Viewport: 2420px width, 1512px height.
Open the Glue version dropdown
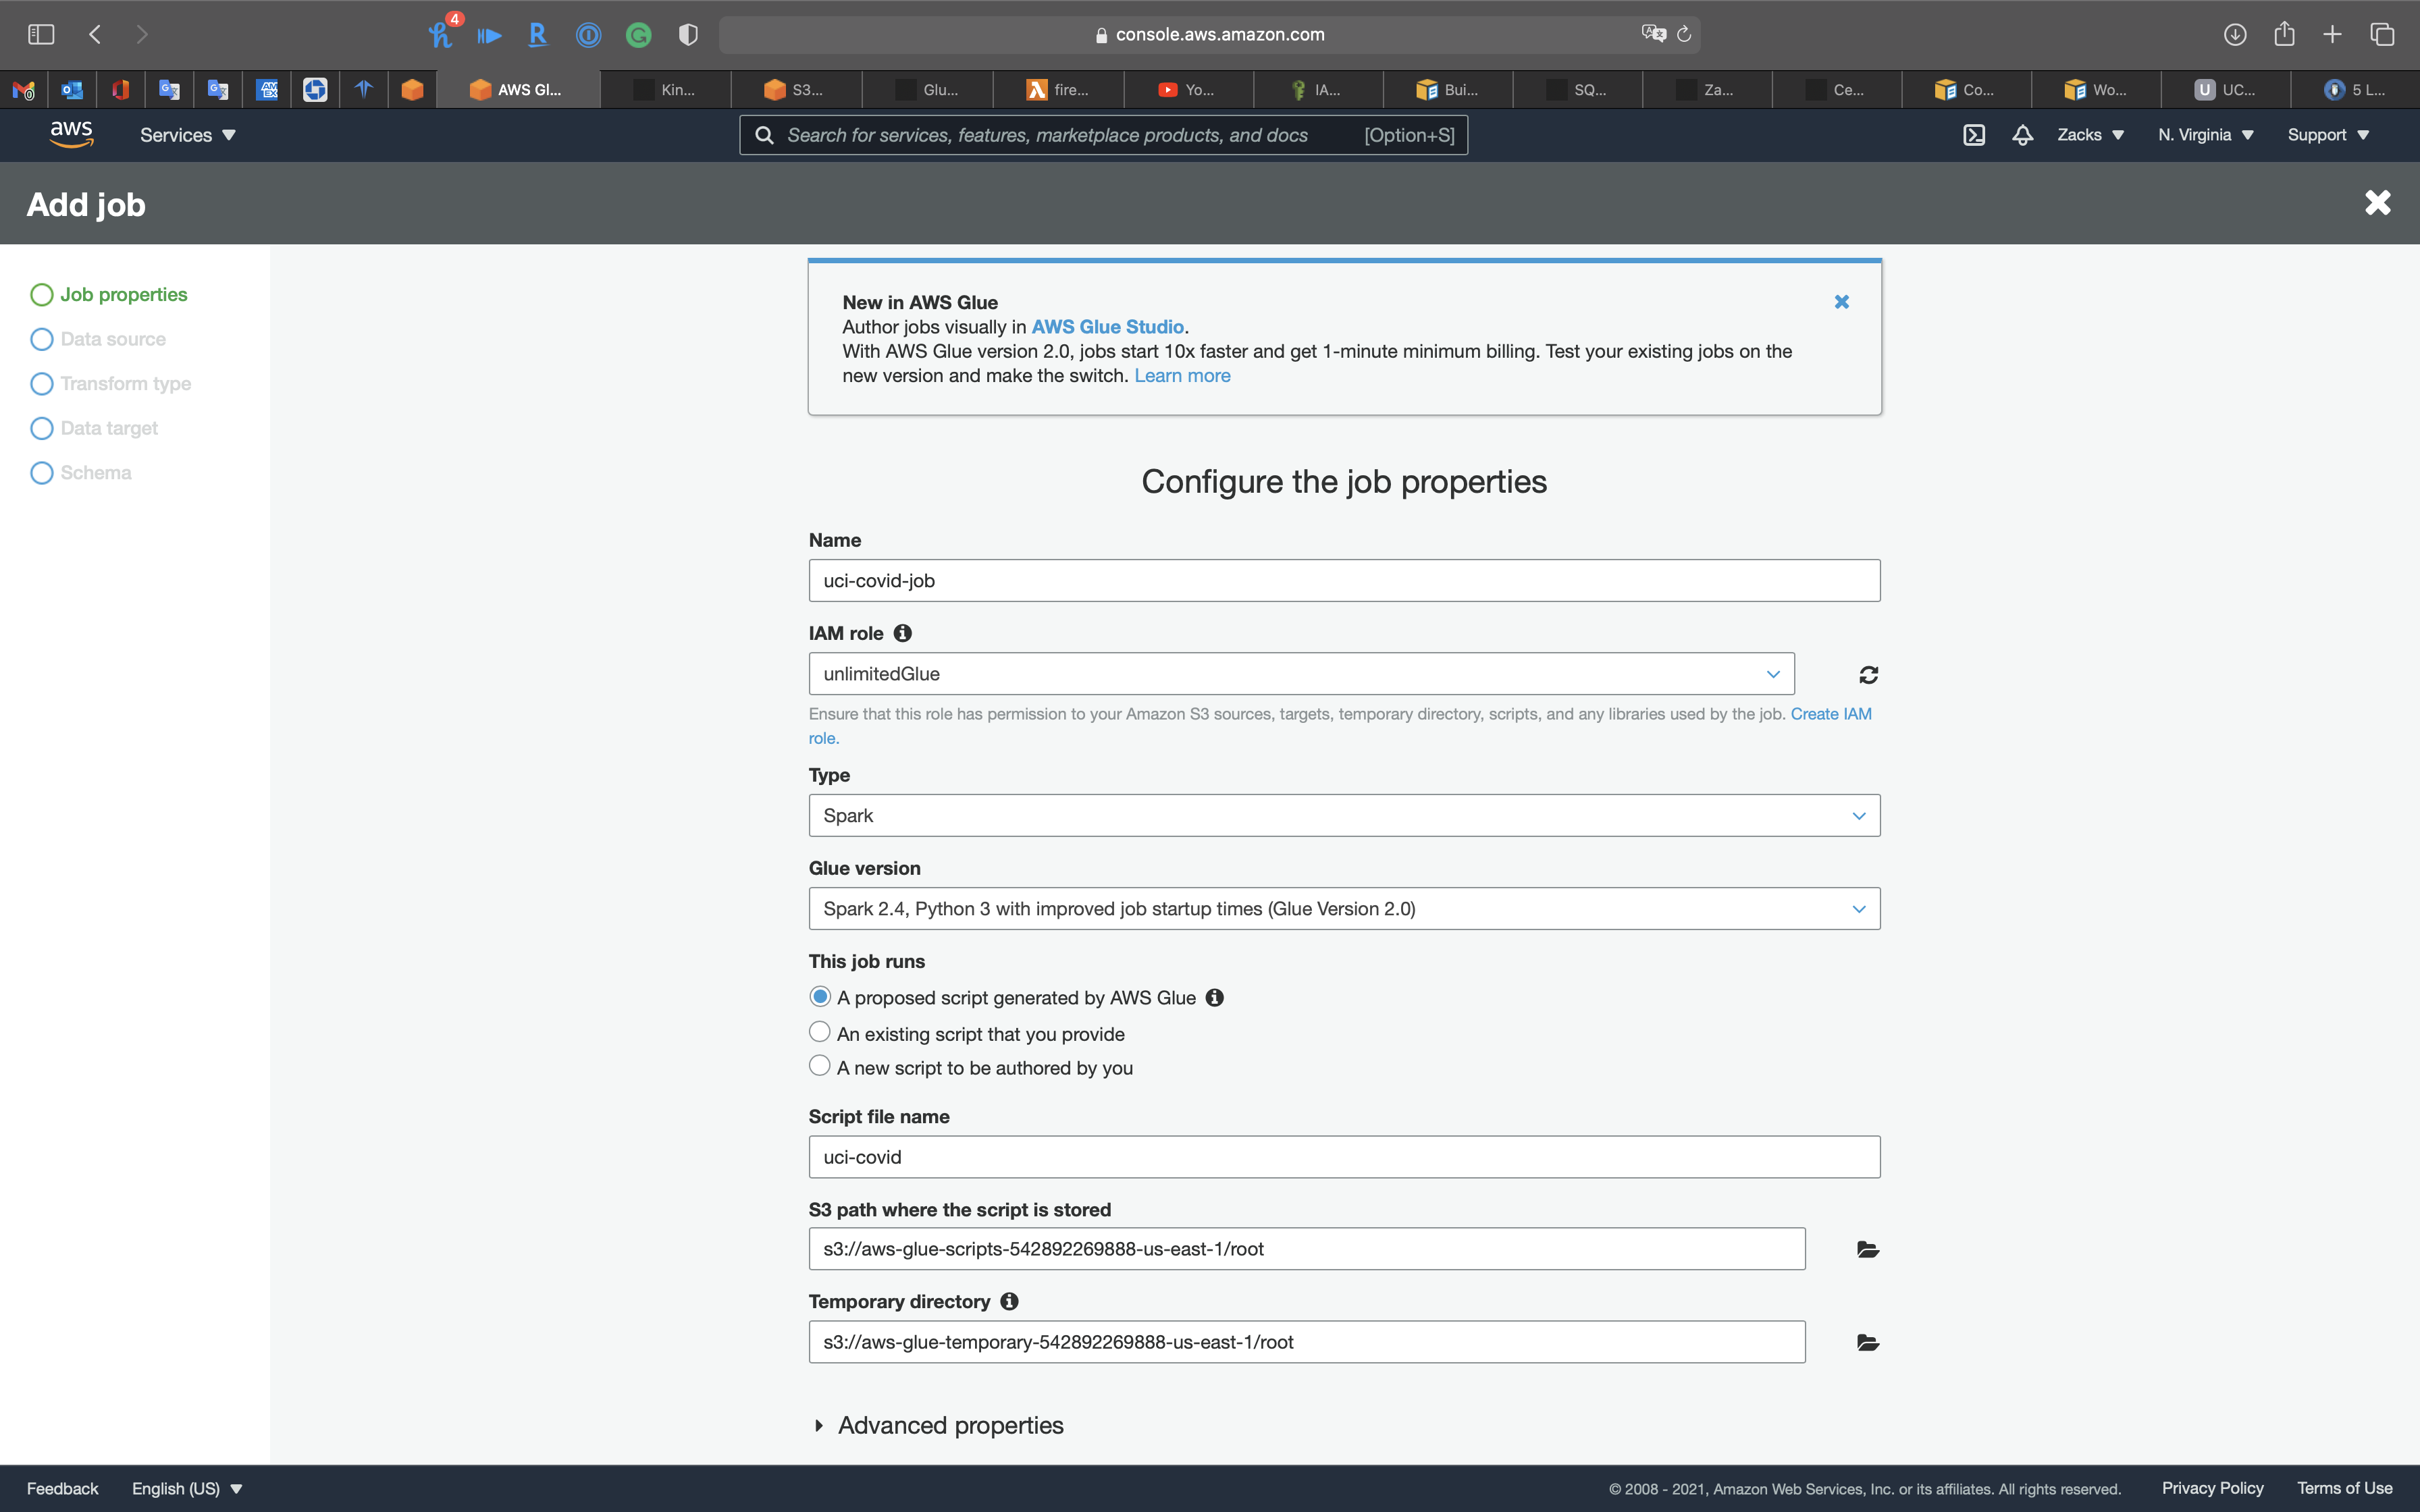[1343, 909]
